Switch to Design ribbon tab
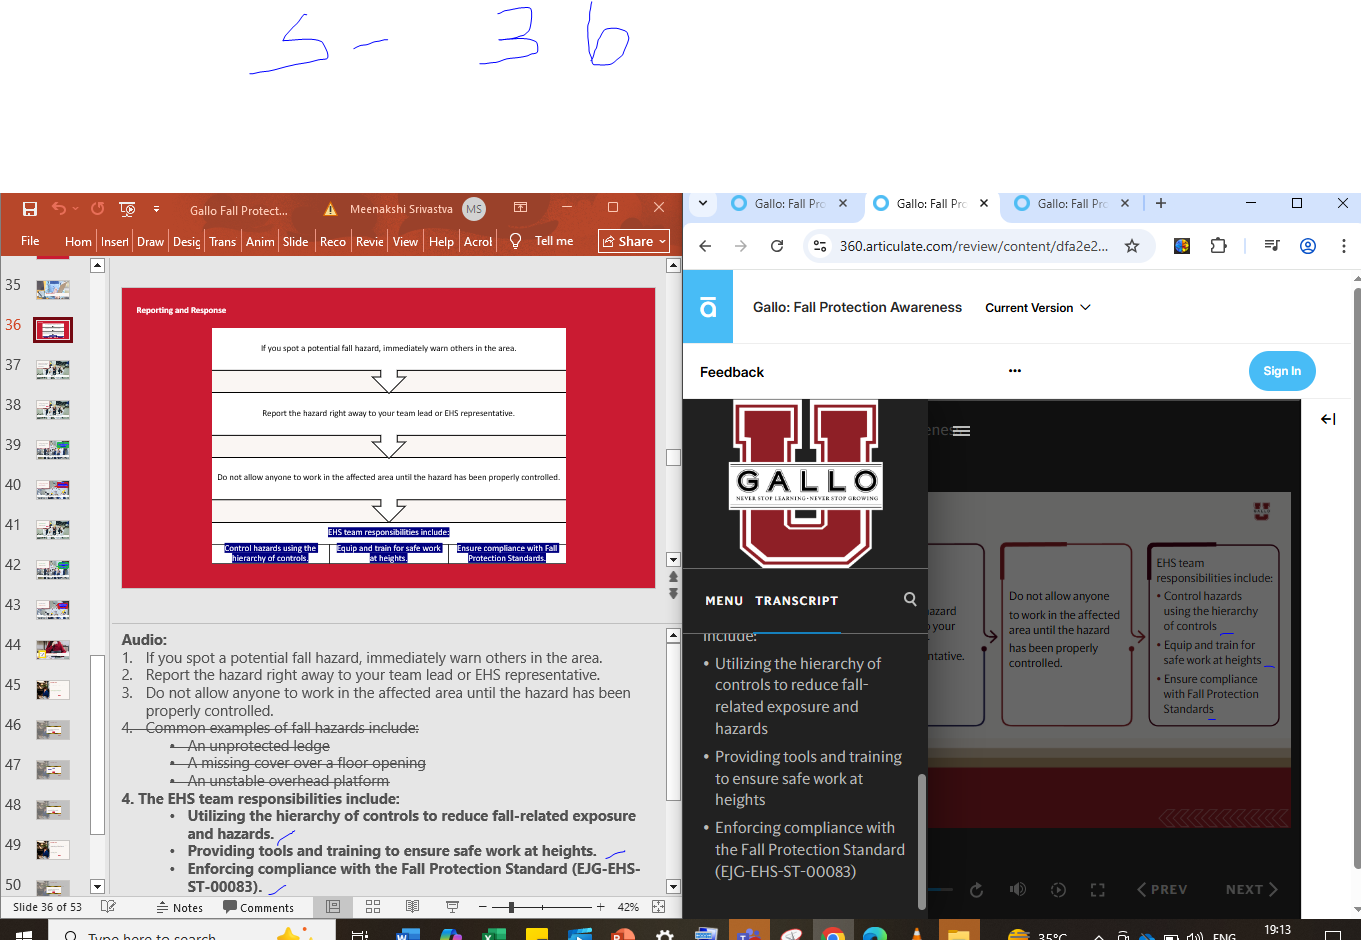The height and width of the screenshot is (940, 1361). (186, 241)
